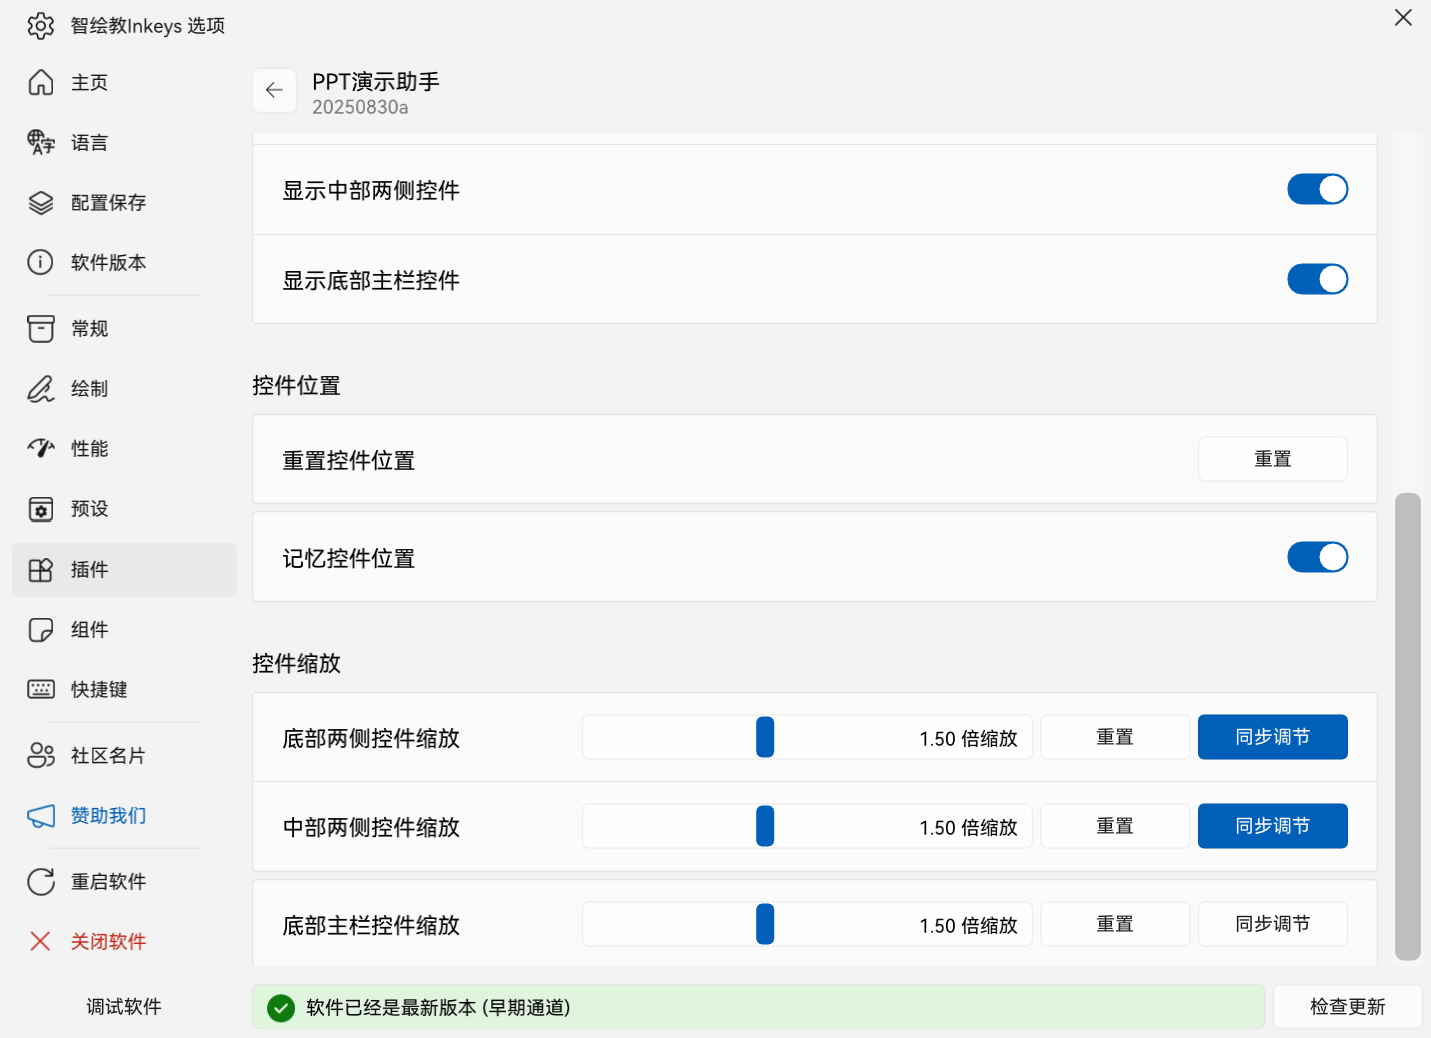Open the 语言 language settings icon
The height and width of the screenshot is (1038, 1431).
[x=41, y=143]
